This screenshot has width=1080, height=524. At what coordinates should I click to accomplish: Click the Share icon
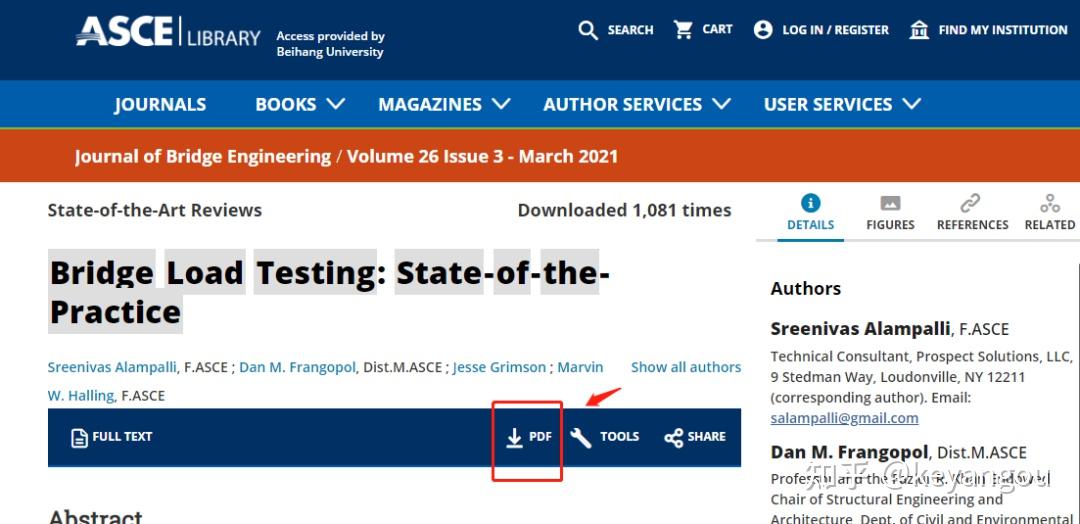pos(674,437)
